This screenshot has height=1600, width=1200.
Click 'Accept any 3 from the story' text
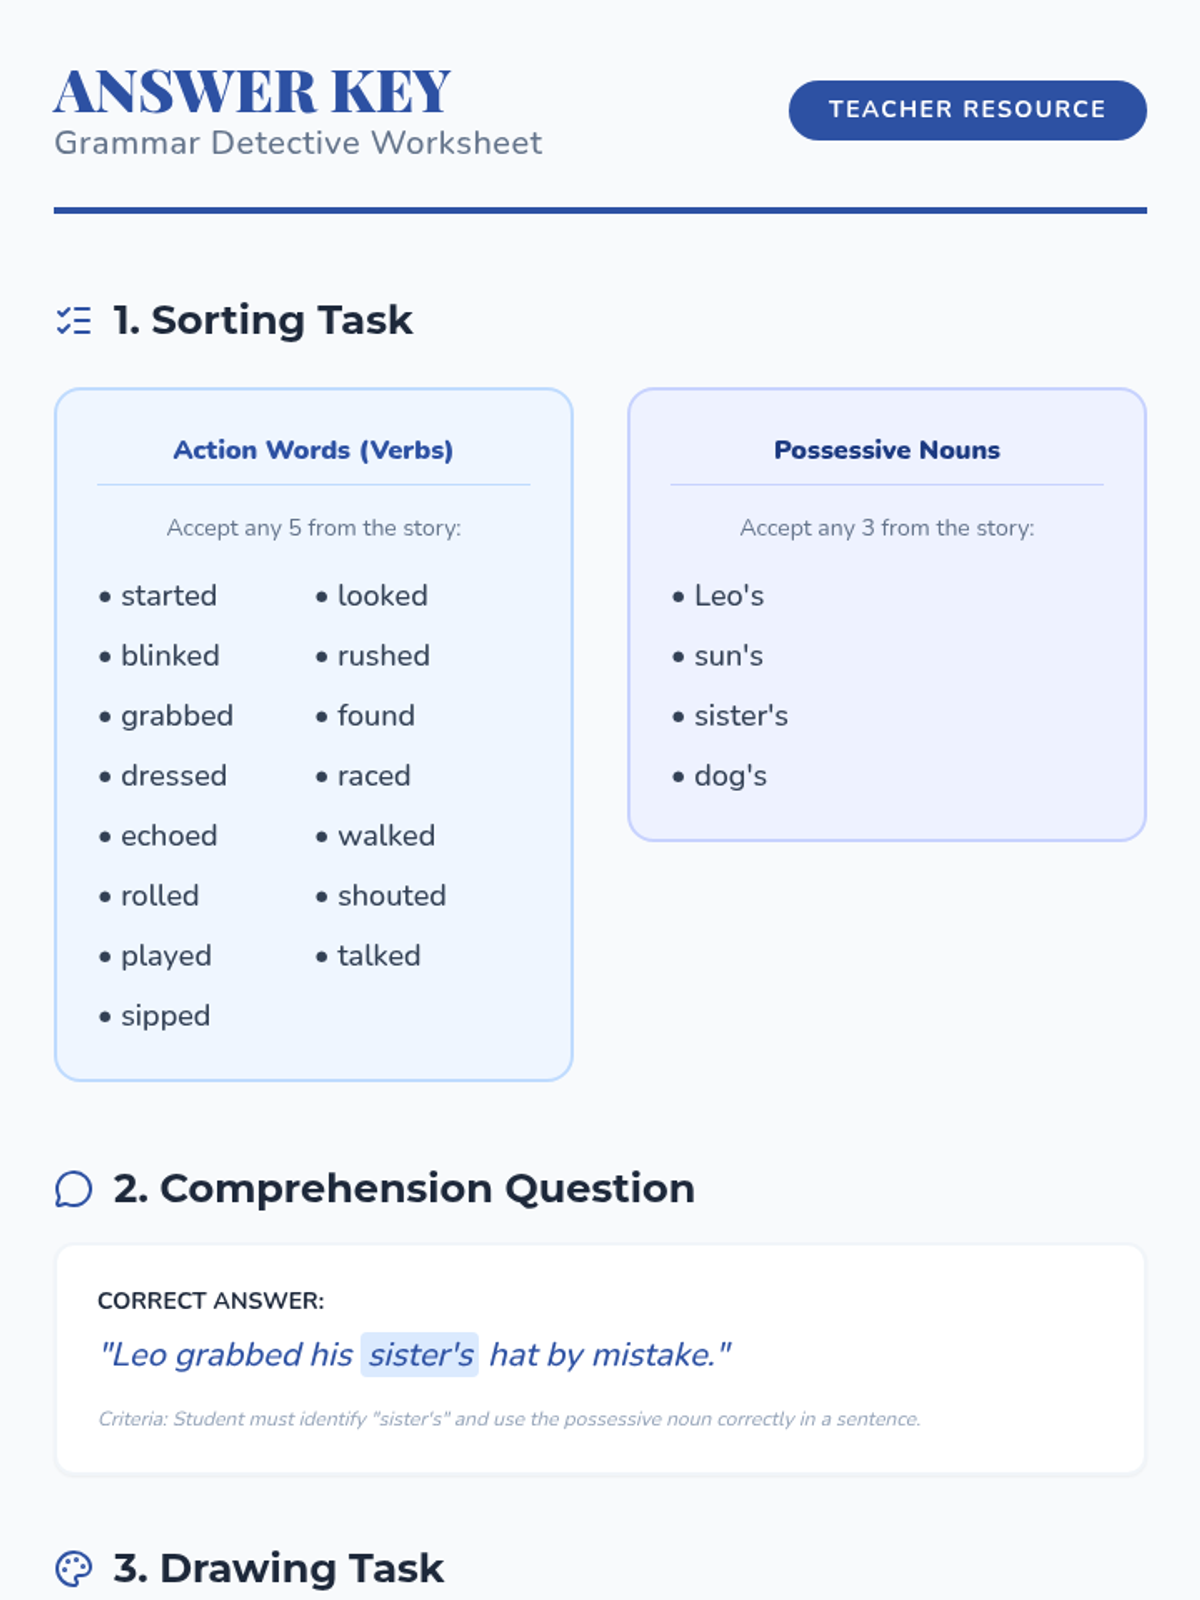(x=886, y=528)
